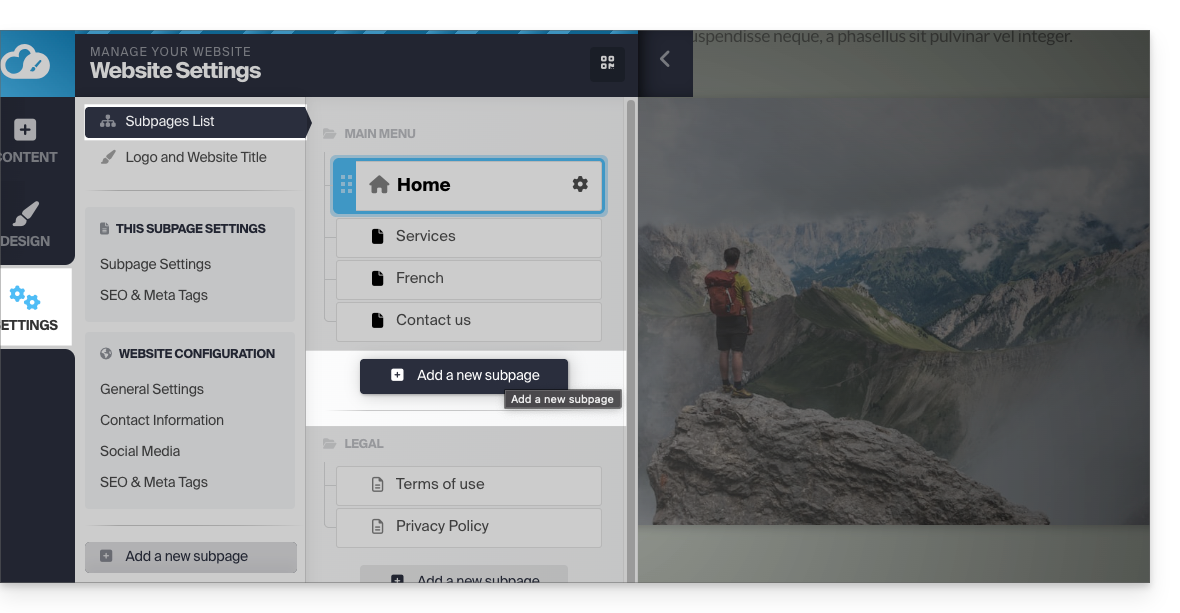This screenshot has width=1180, height=613.
Task: Click the house icon on Home item
Action: tap(379, 185)
